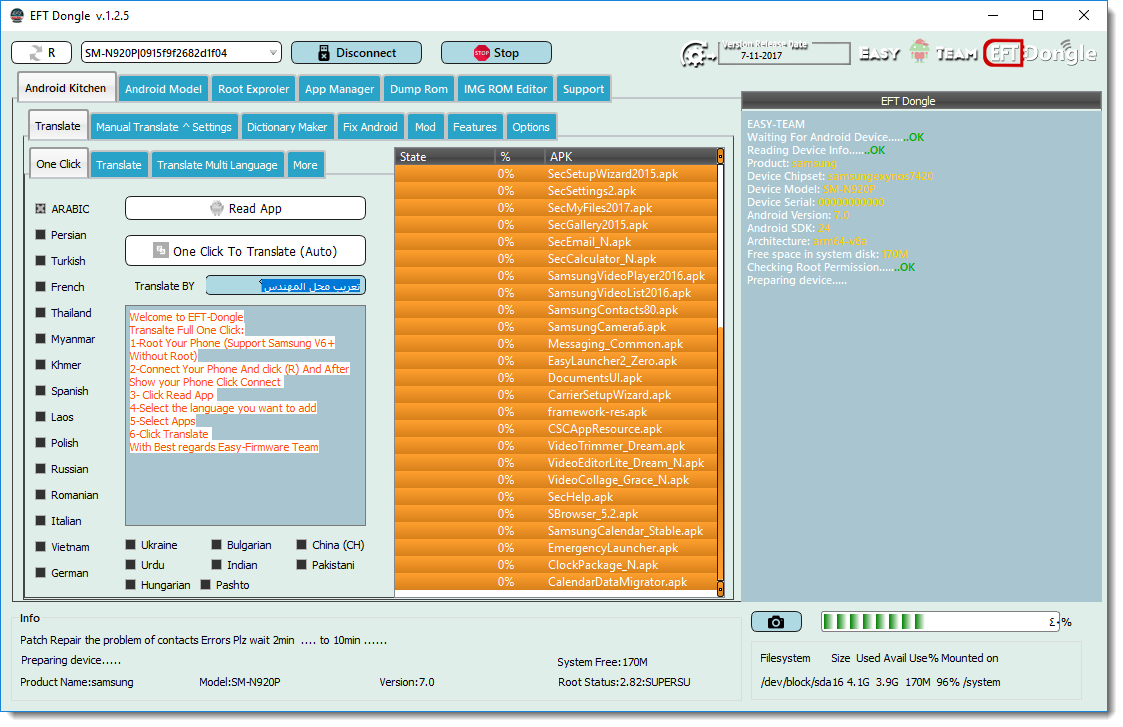Image resolution: width=1123 pixels, height=727 pixels.
Task: Tick the Khmer checkbox
Action: coord(41,365)
